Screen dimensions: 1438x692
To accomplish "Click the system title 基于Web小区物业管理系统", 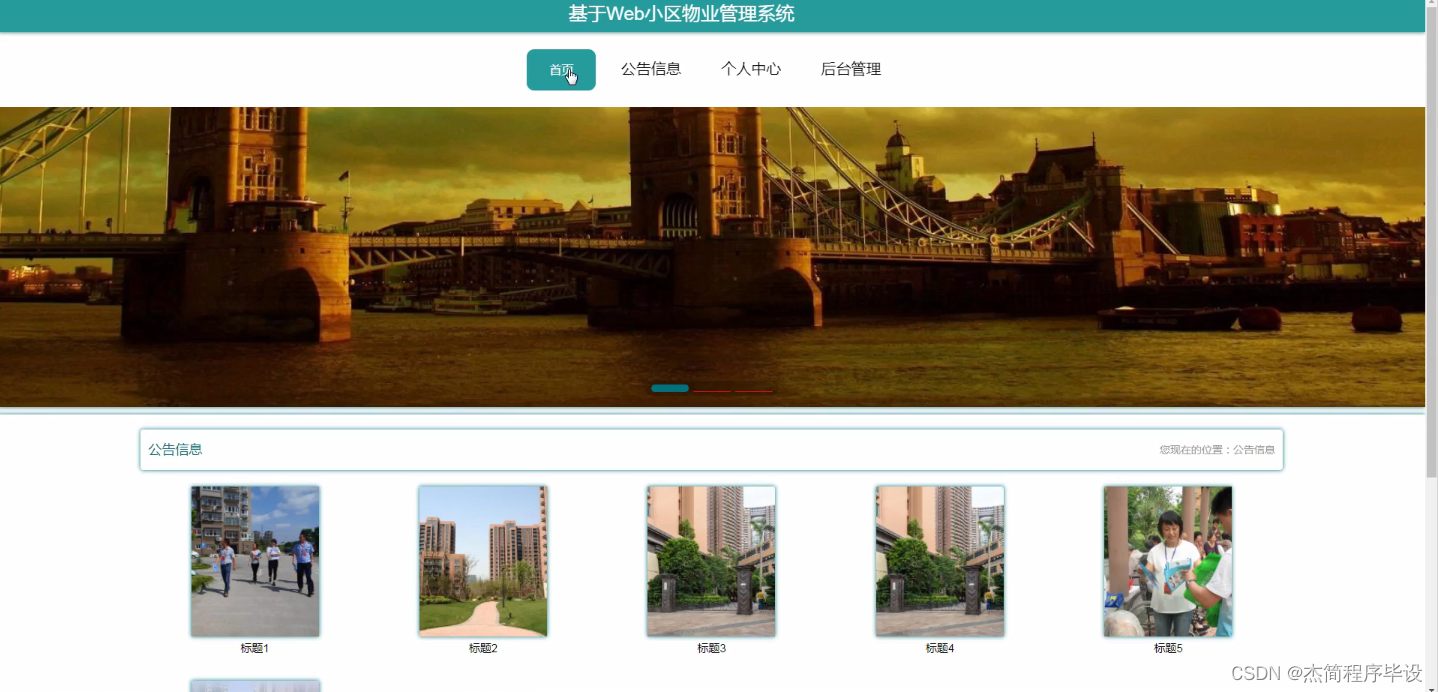I will 681,14.
